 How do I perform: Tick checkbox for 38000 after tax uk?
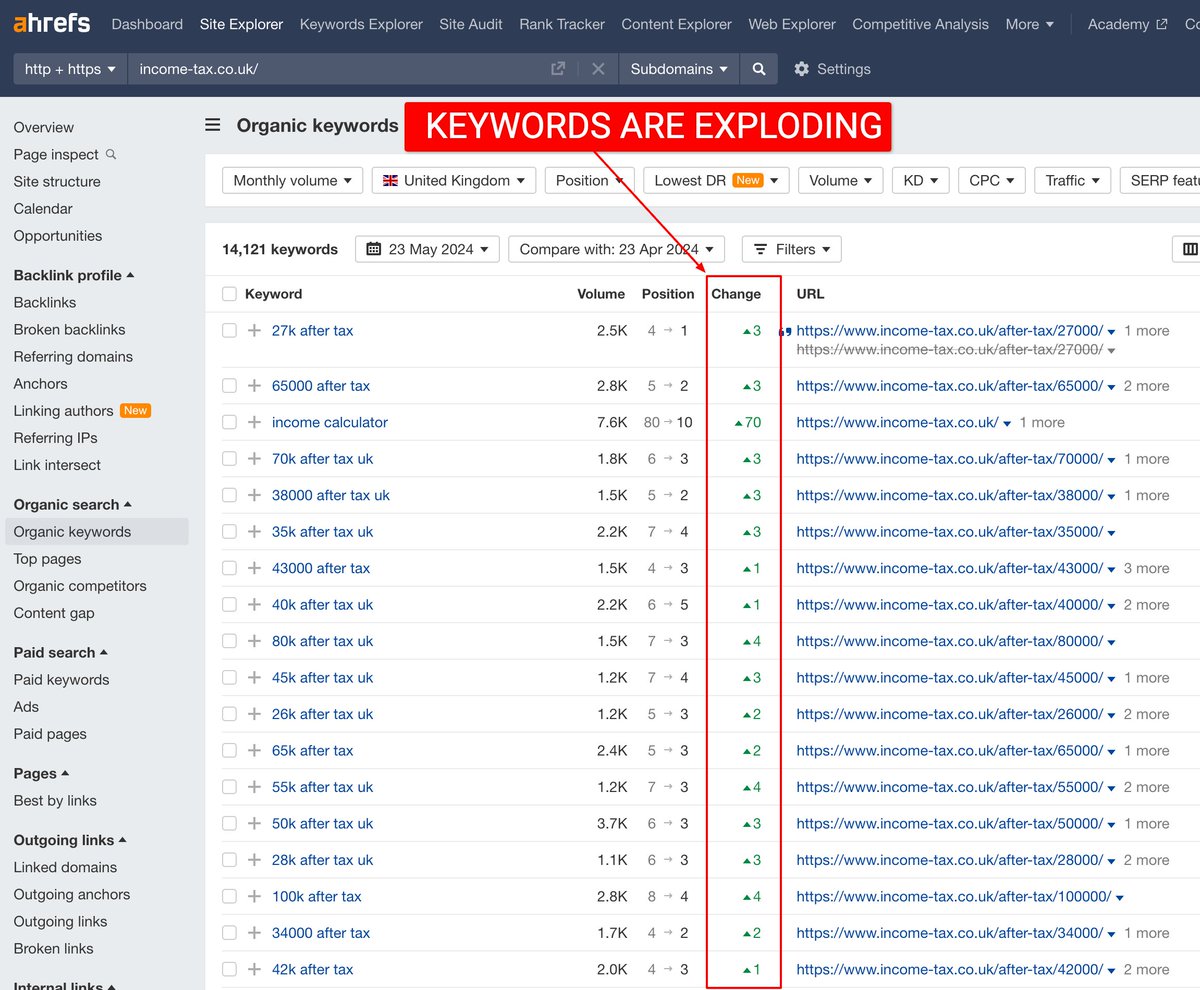pos(229,495)
